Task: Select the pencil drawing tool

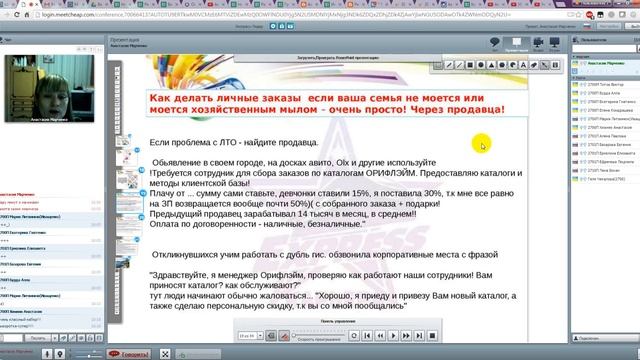Action: click(449, 65)
